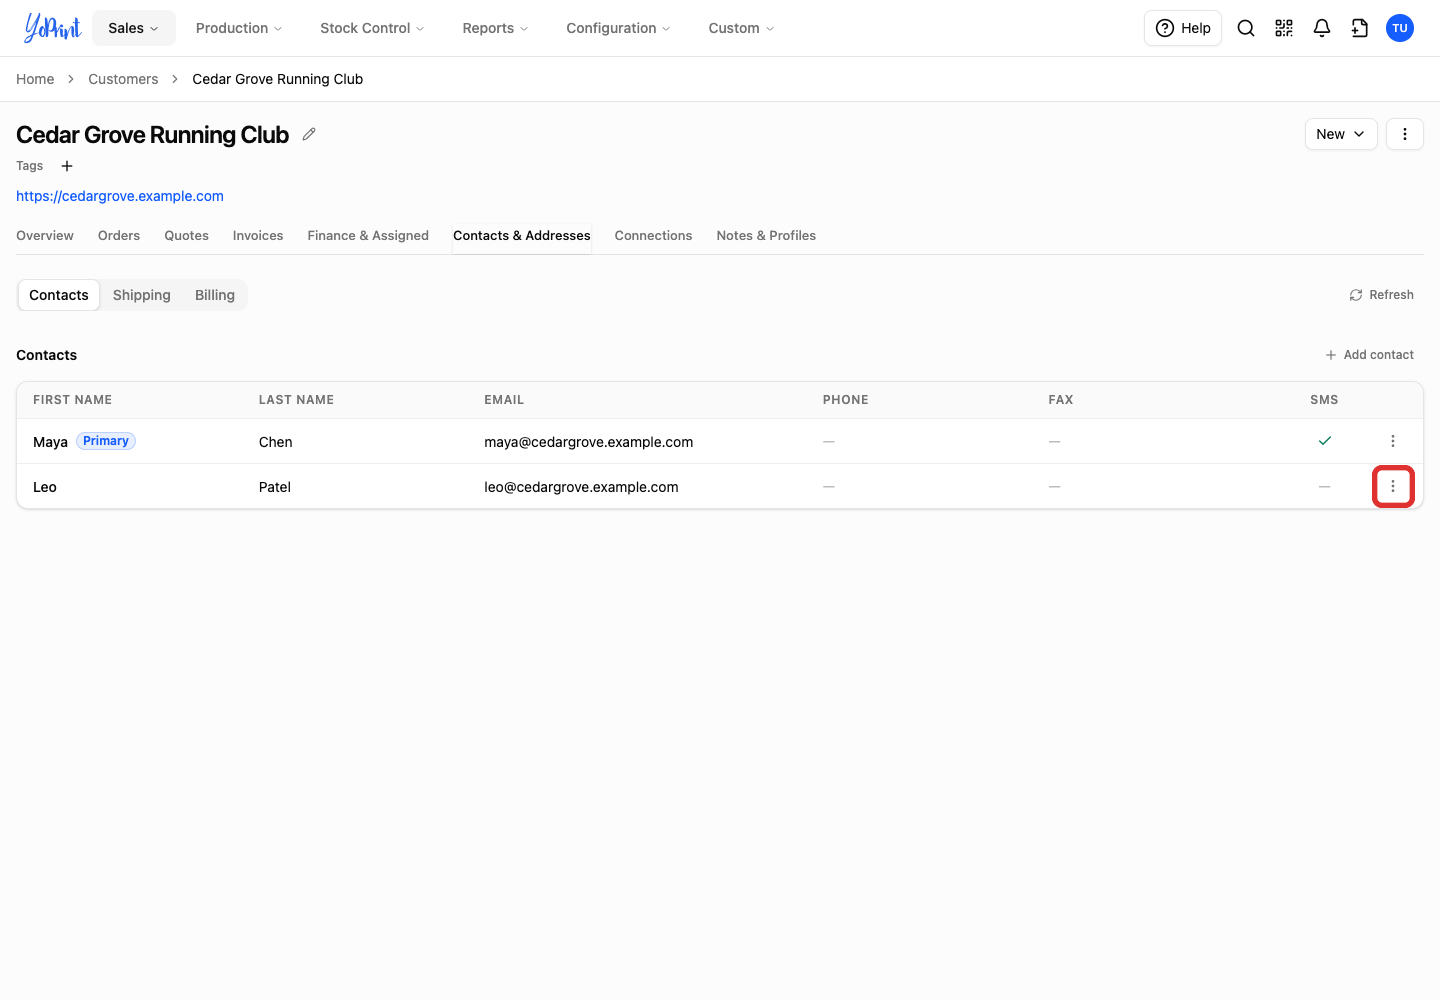Viewport: 1440px width, 1000px height.
Task: Open the QR code scanner icon
Action: (x=1284, y=28)
